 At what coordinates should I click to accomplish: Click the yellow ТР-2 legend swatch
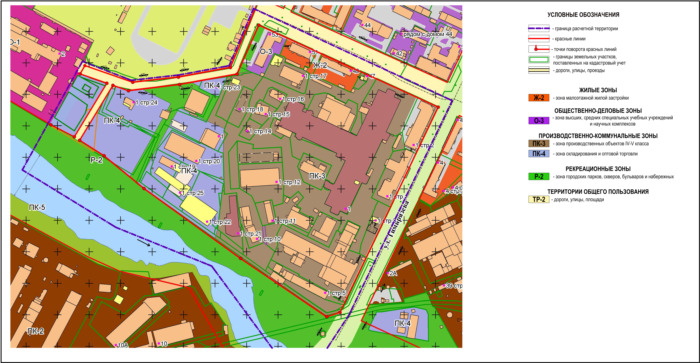coord(539,200)
